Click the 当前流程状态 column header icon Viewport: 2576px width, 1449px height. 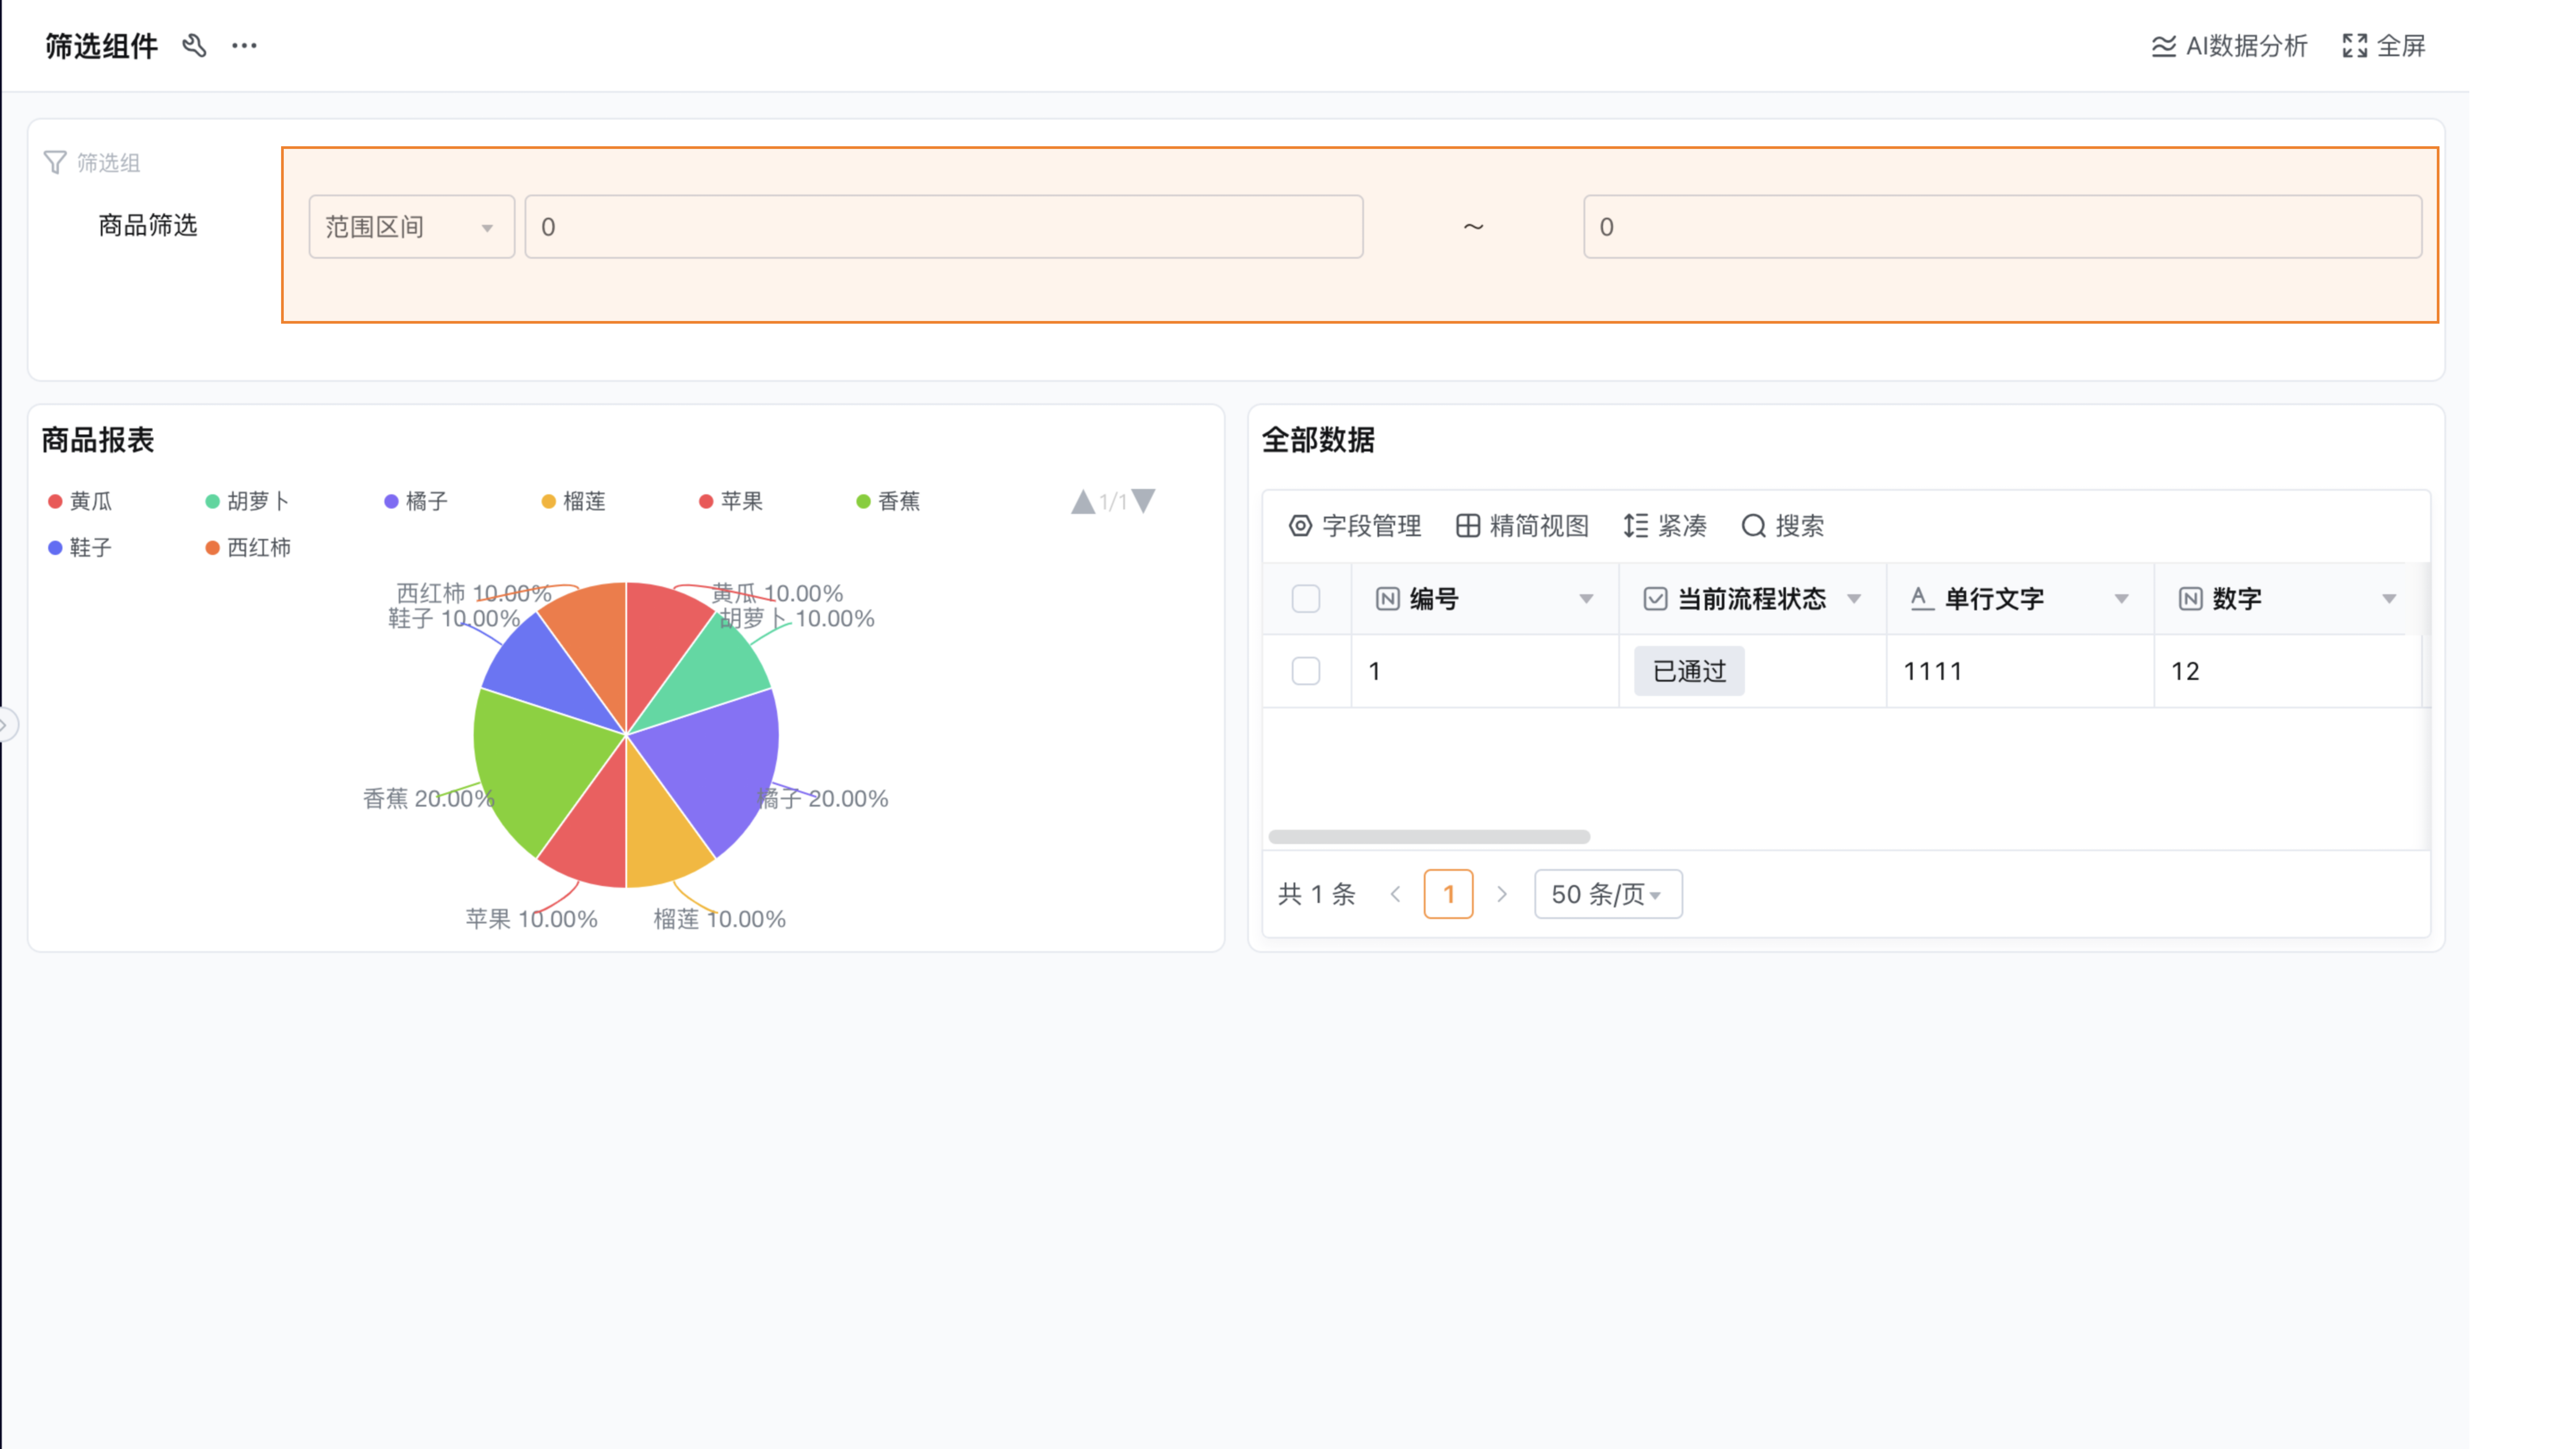[1655, 599]
